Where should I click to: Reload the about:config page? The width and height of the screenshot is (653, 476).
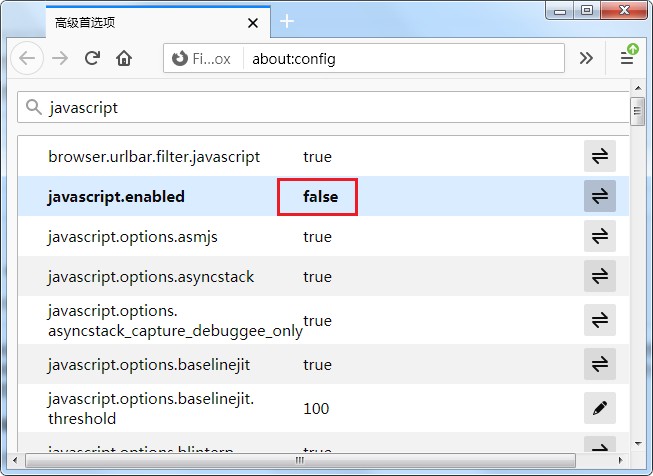92,58
